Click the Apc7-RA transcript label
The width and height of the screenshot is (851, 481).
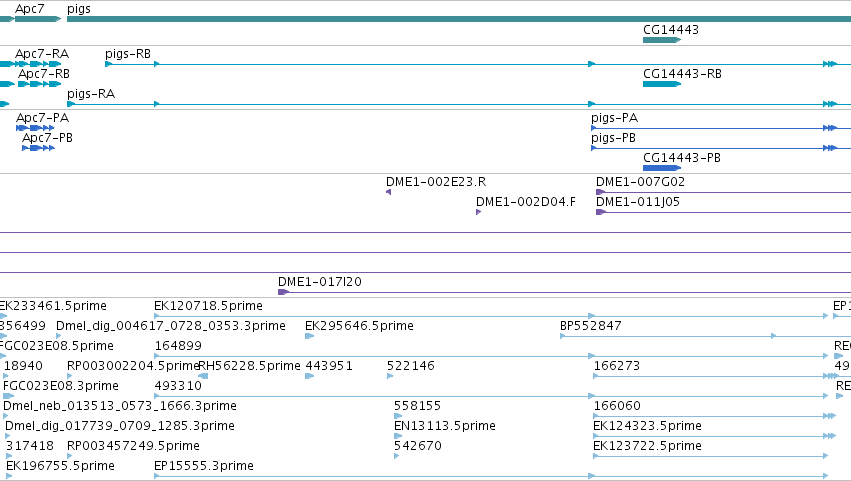(x=42, y=54)
